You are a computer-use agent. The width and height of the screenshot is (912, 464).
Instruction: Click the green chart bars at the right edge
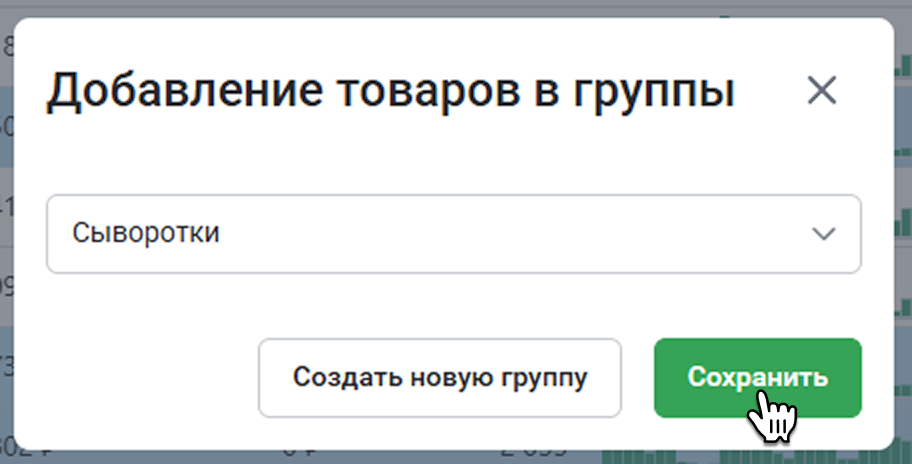(903, 233)
